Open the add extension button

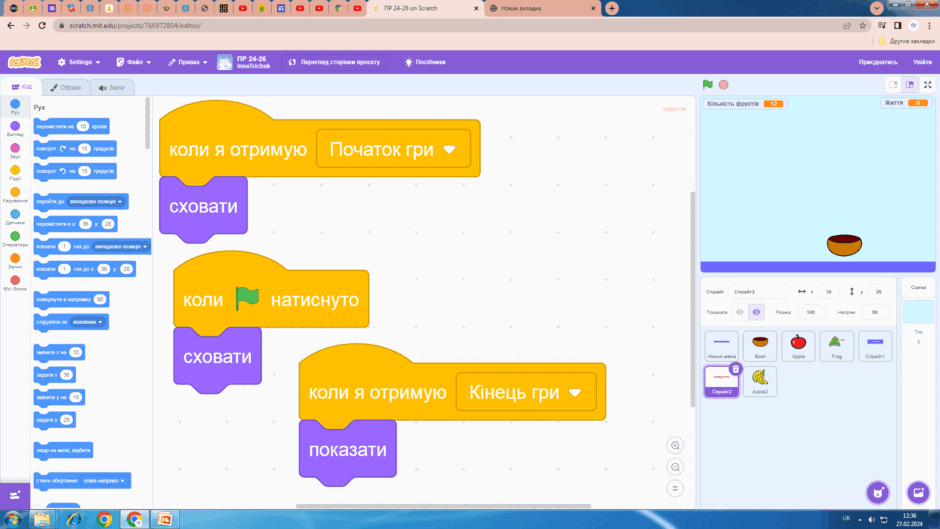tap(15, 495)
